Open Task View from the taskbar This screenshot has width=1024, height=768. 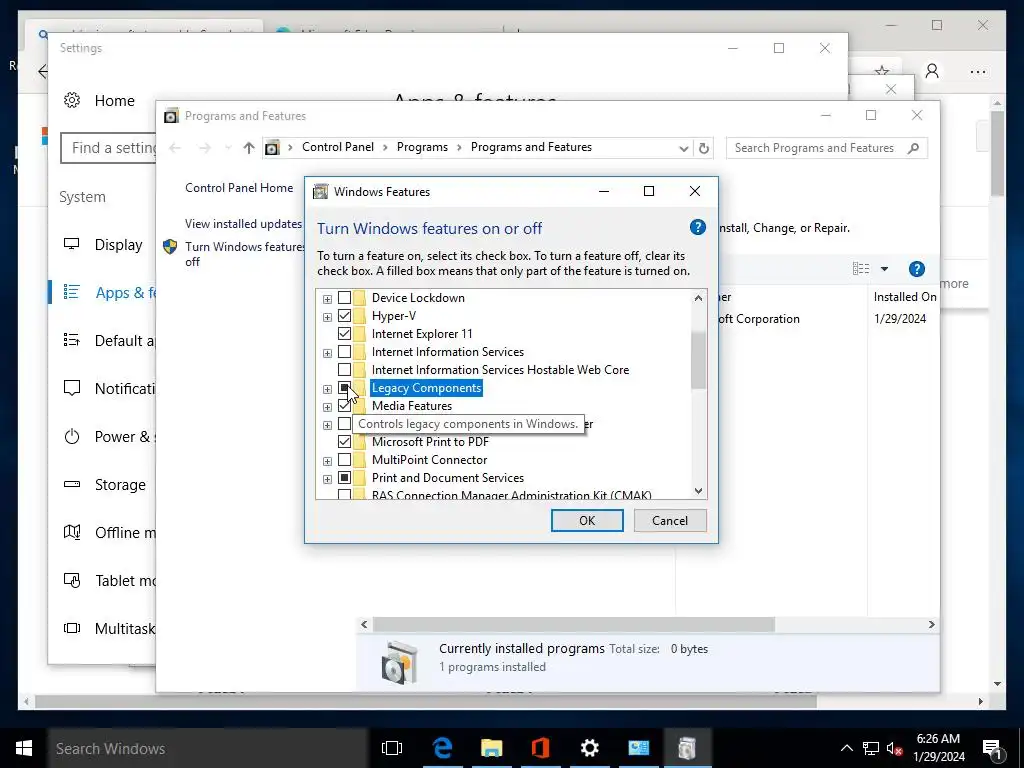coord(392,748)
